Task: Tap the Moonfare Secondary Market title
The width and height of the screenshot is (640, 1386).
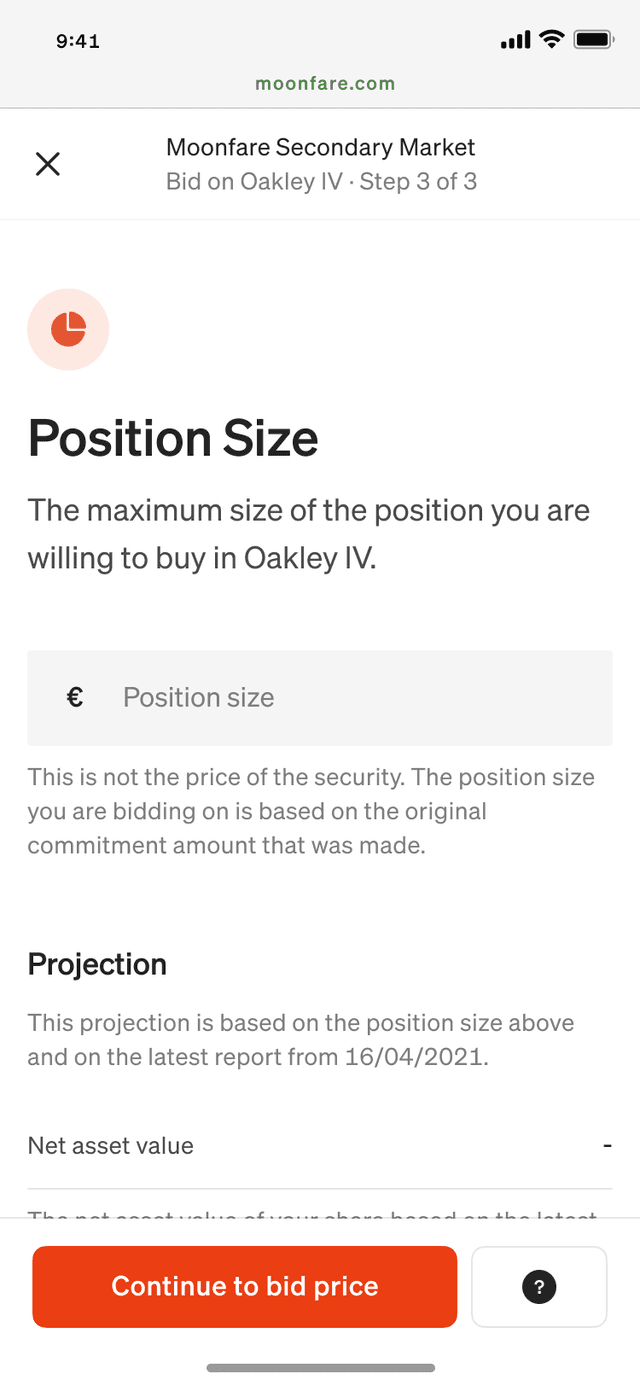Action: point(321,148)
